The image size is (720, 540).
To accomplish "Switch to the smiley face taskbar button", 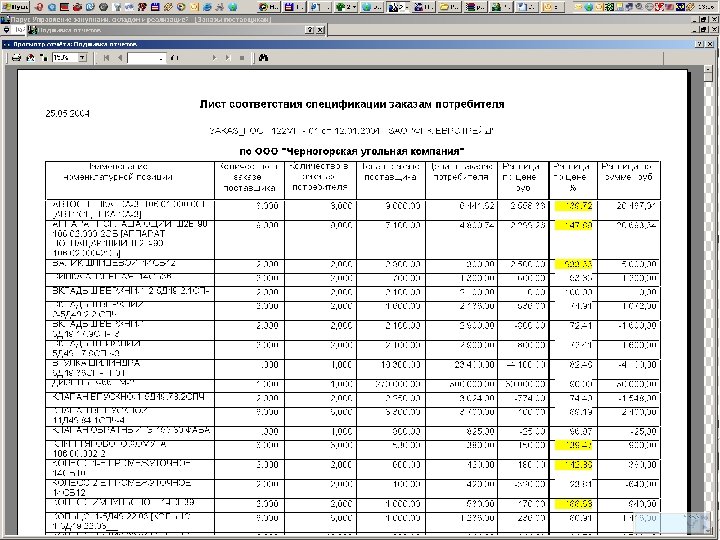I will pyautogui.click(x=552, y=7).
